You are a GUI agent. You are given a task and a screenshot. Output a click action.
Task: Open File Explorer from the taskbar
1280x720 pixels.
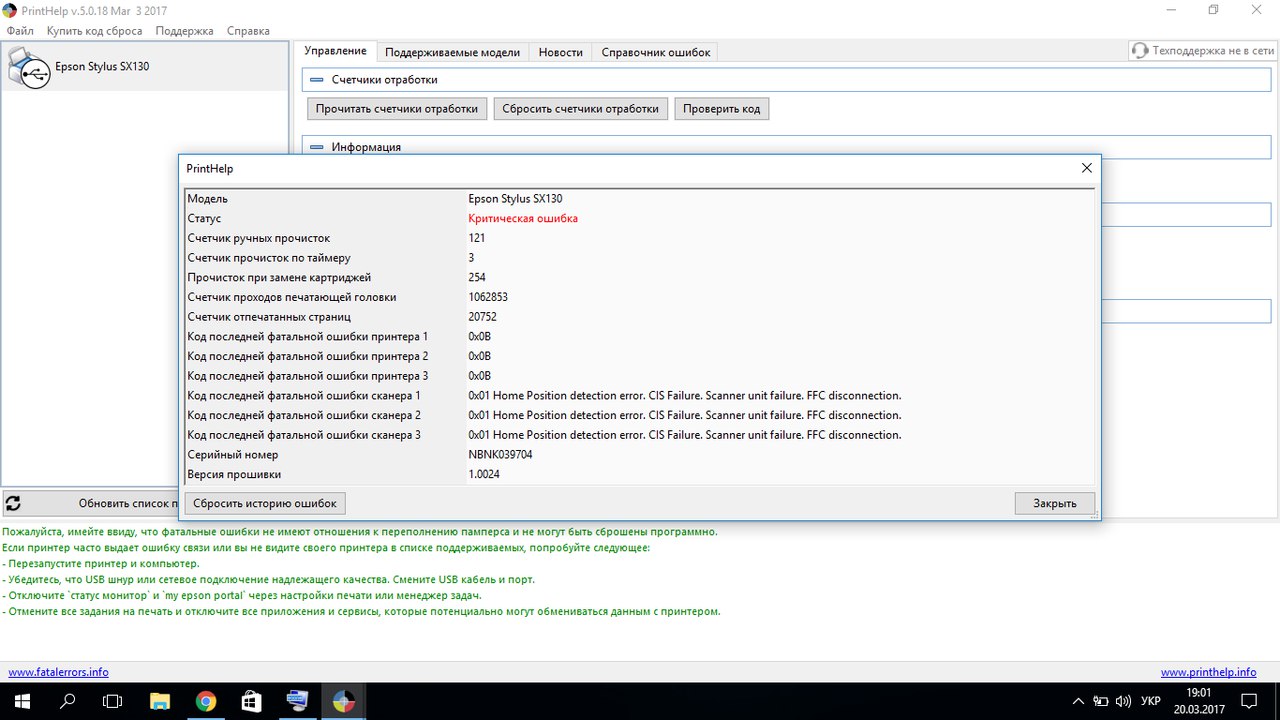[x=160, y=701]
